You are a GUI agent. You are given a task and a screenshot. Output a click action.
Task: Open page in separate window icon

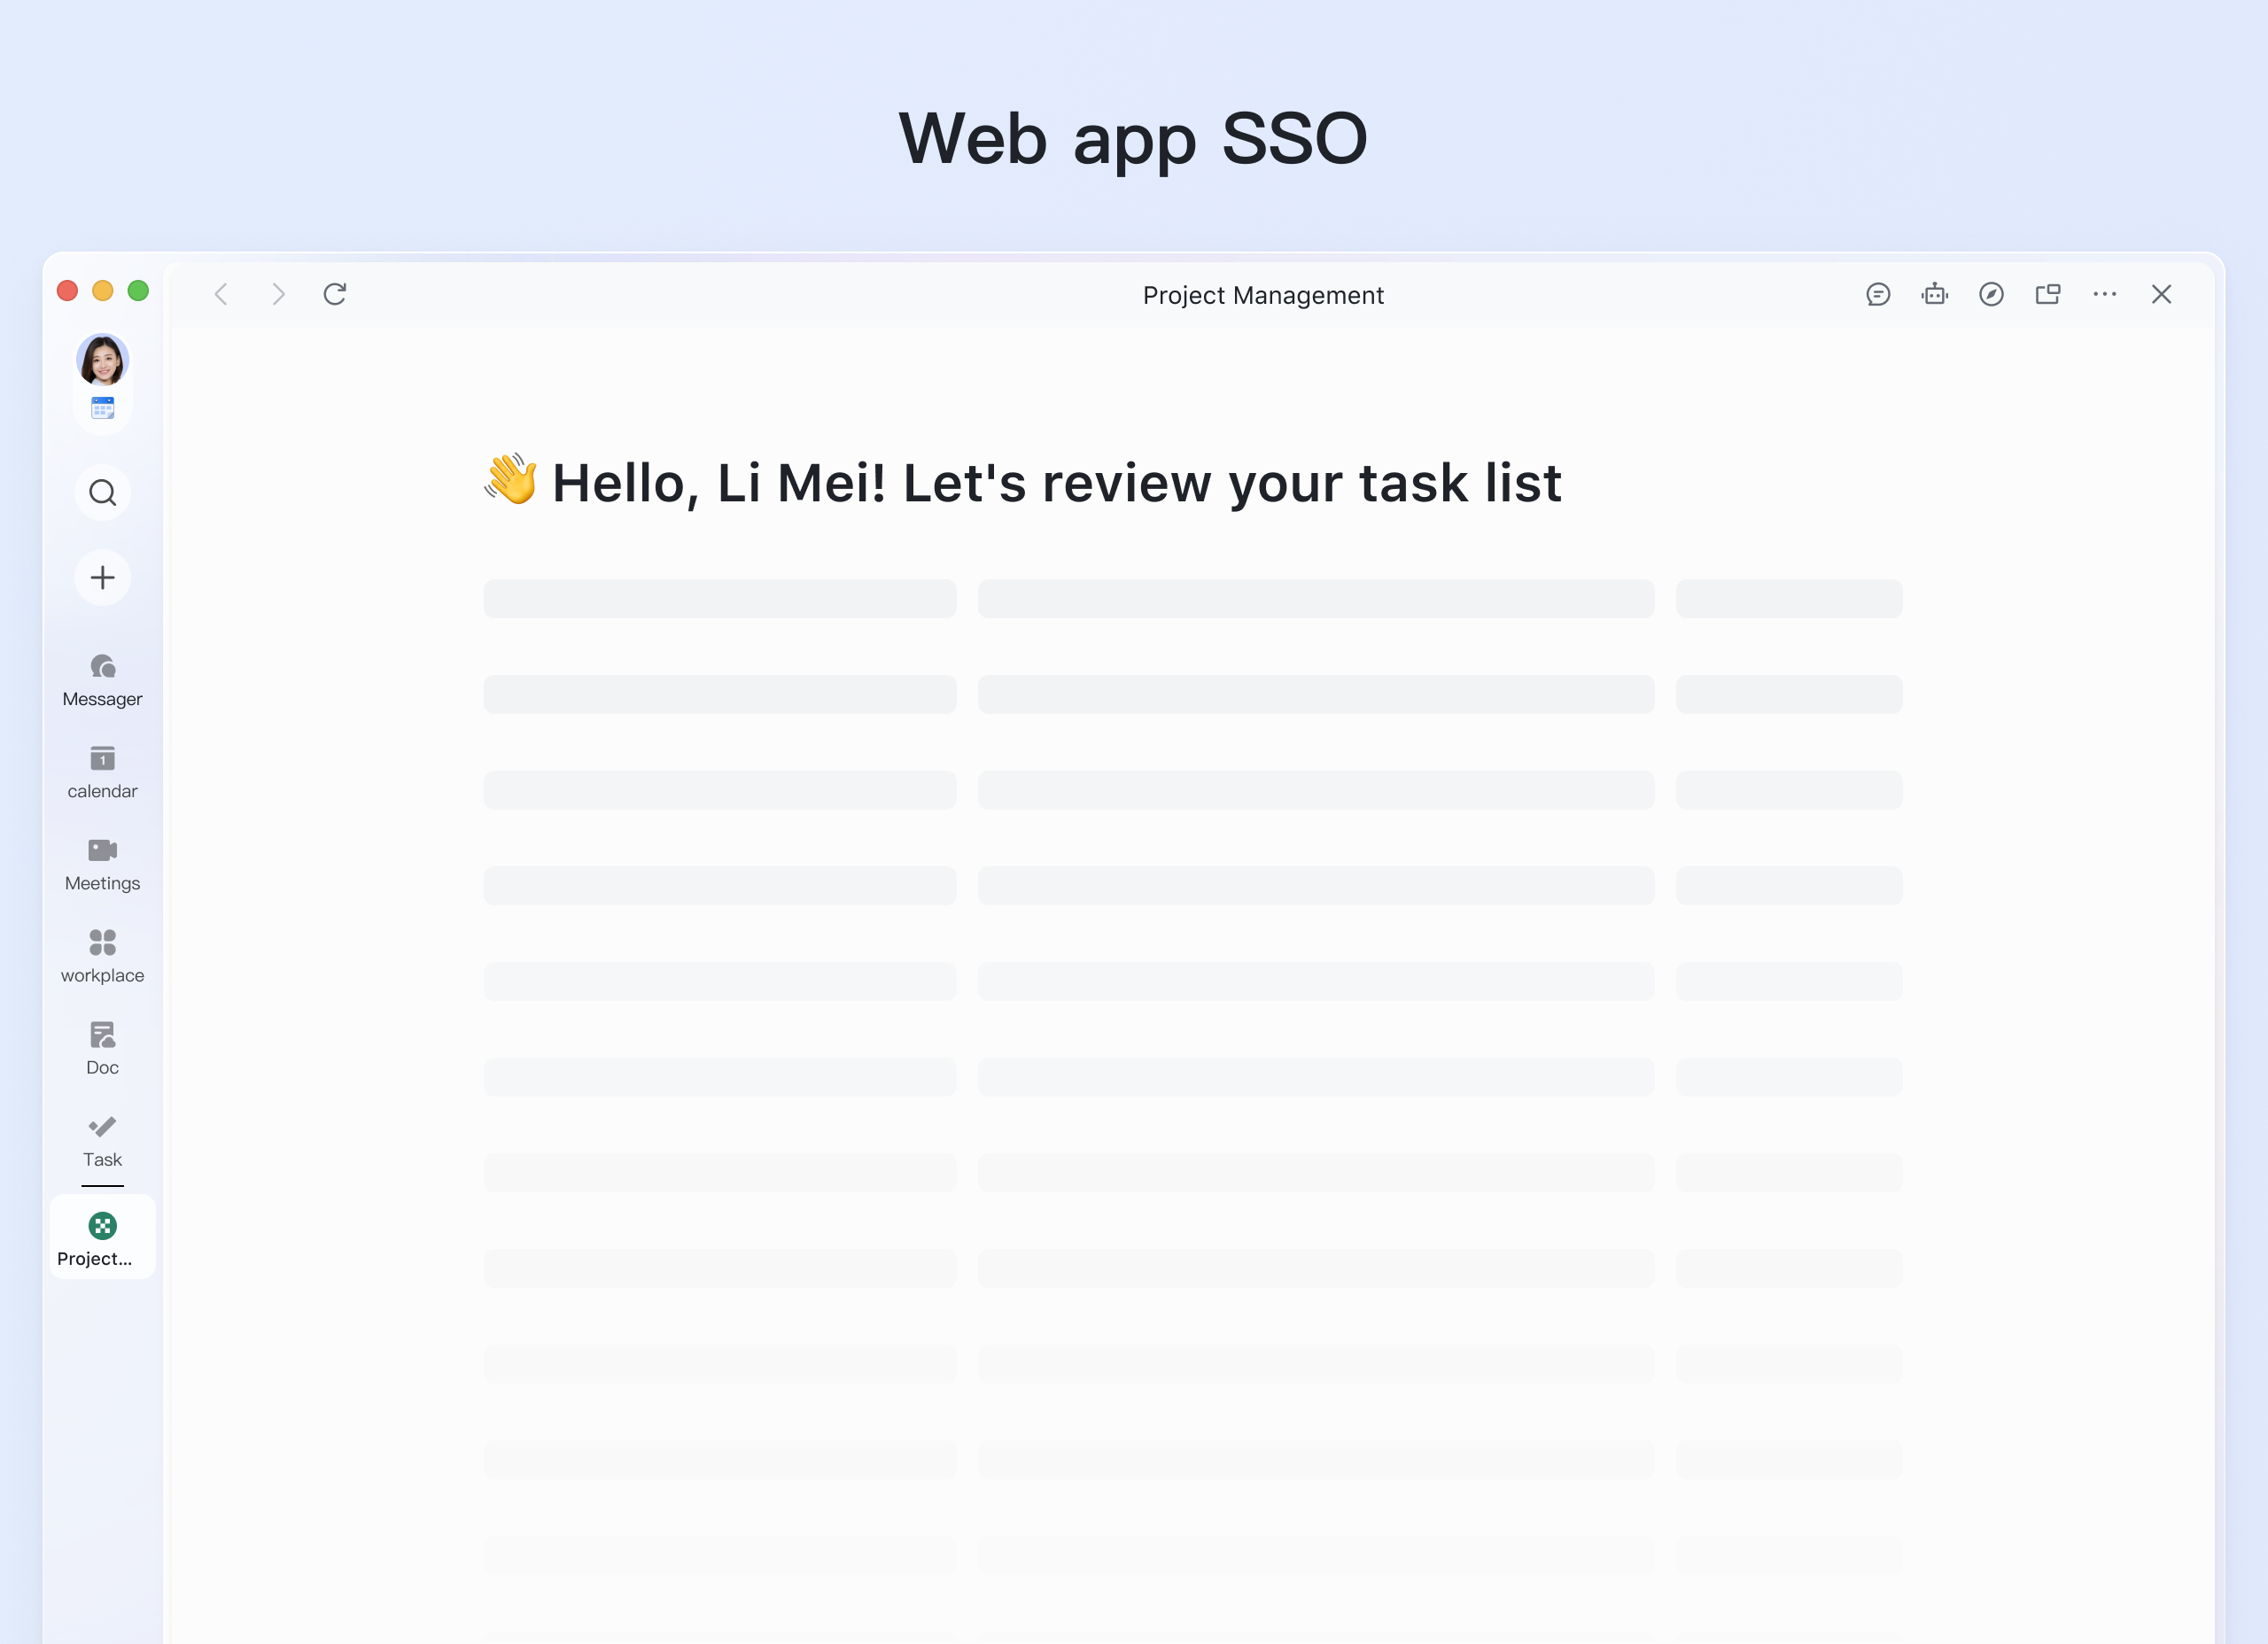pyautogui.click(x=2048, y=294)
